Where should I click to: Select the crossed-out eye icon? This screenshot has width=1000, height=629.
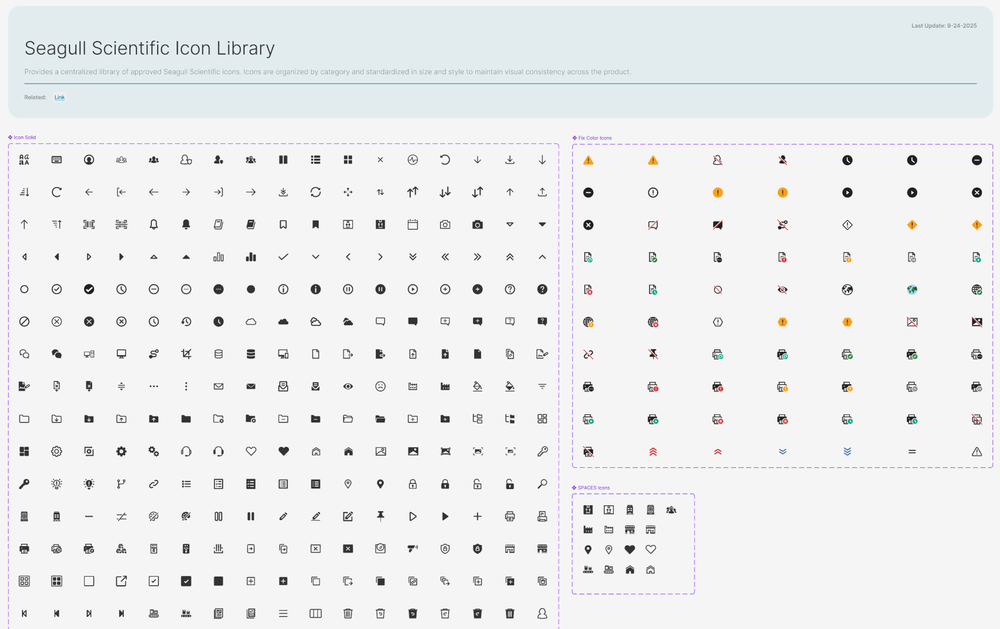783,290
